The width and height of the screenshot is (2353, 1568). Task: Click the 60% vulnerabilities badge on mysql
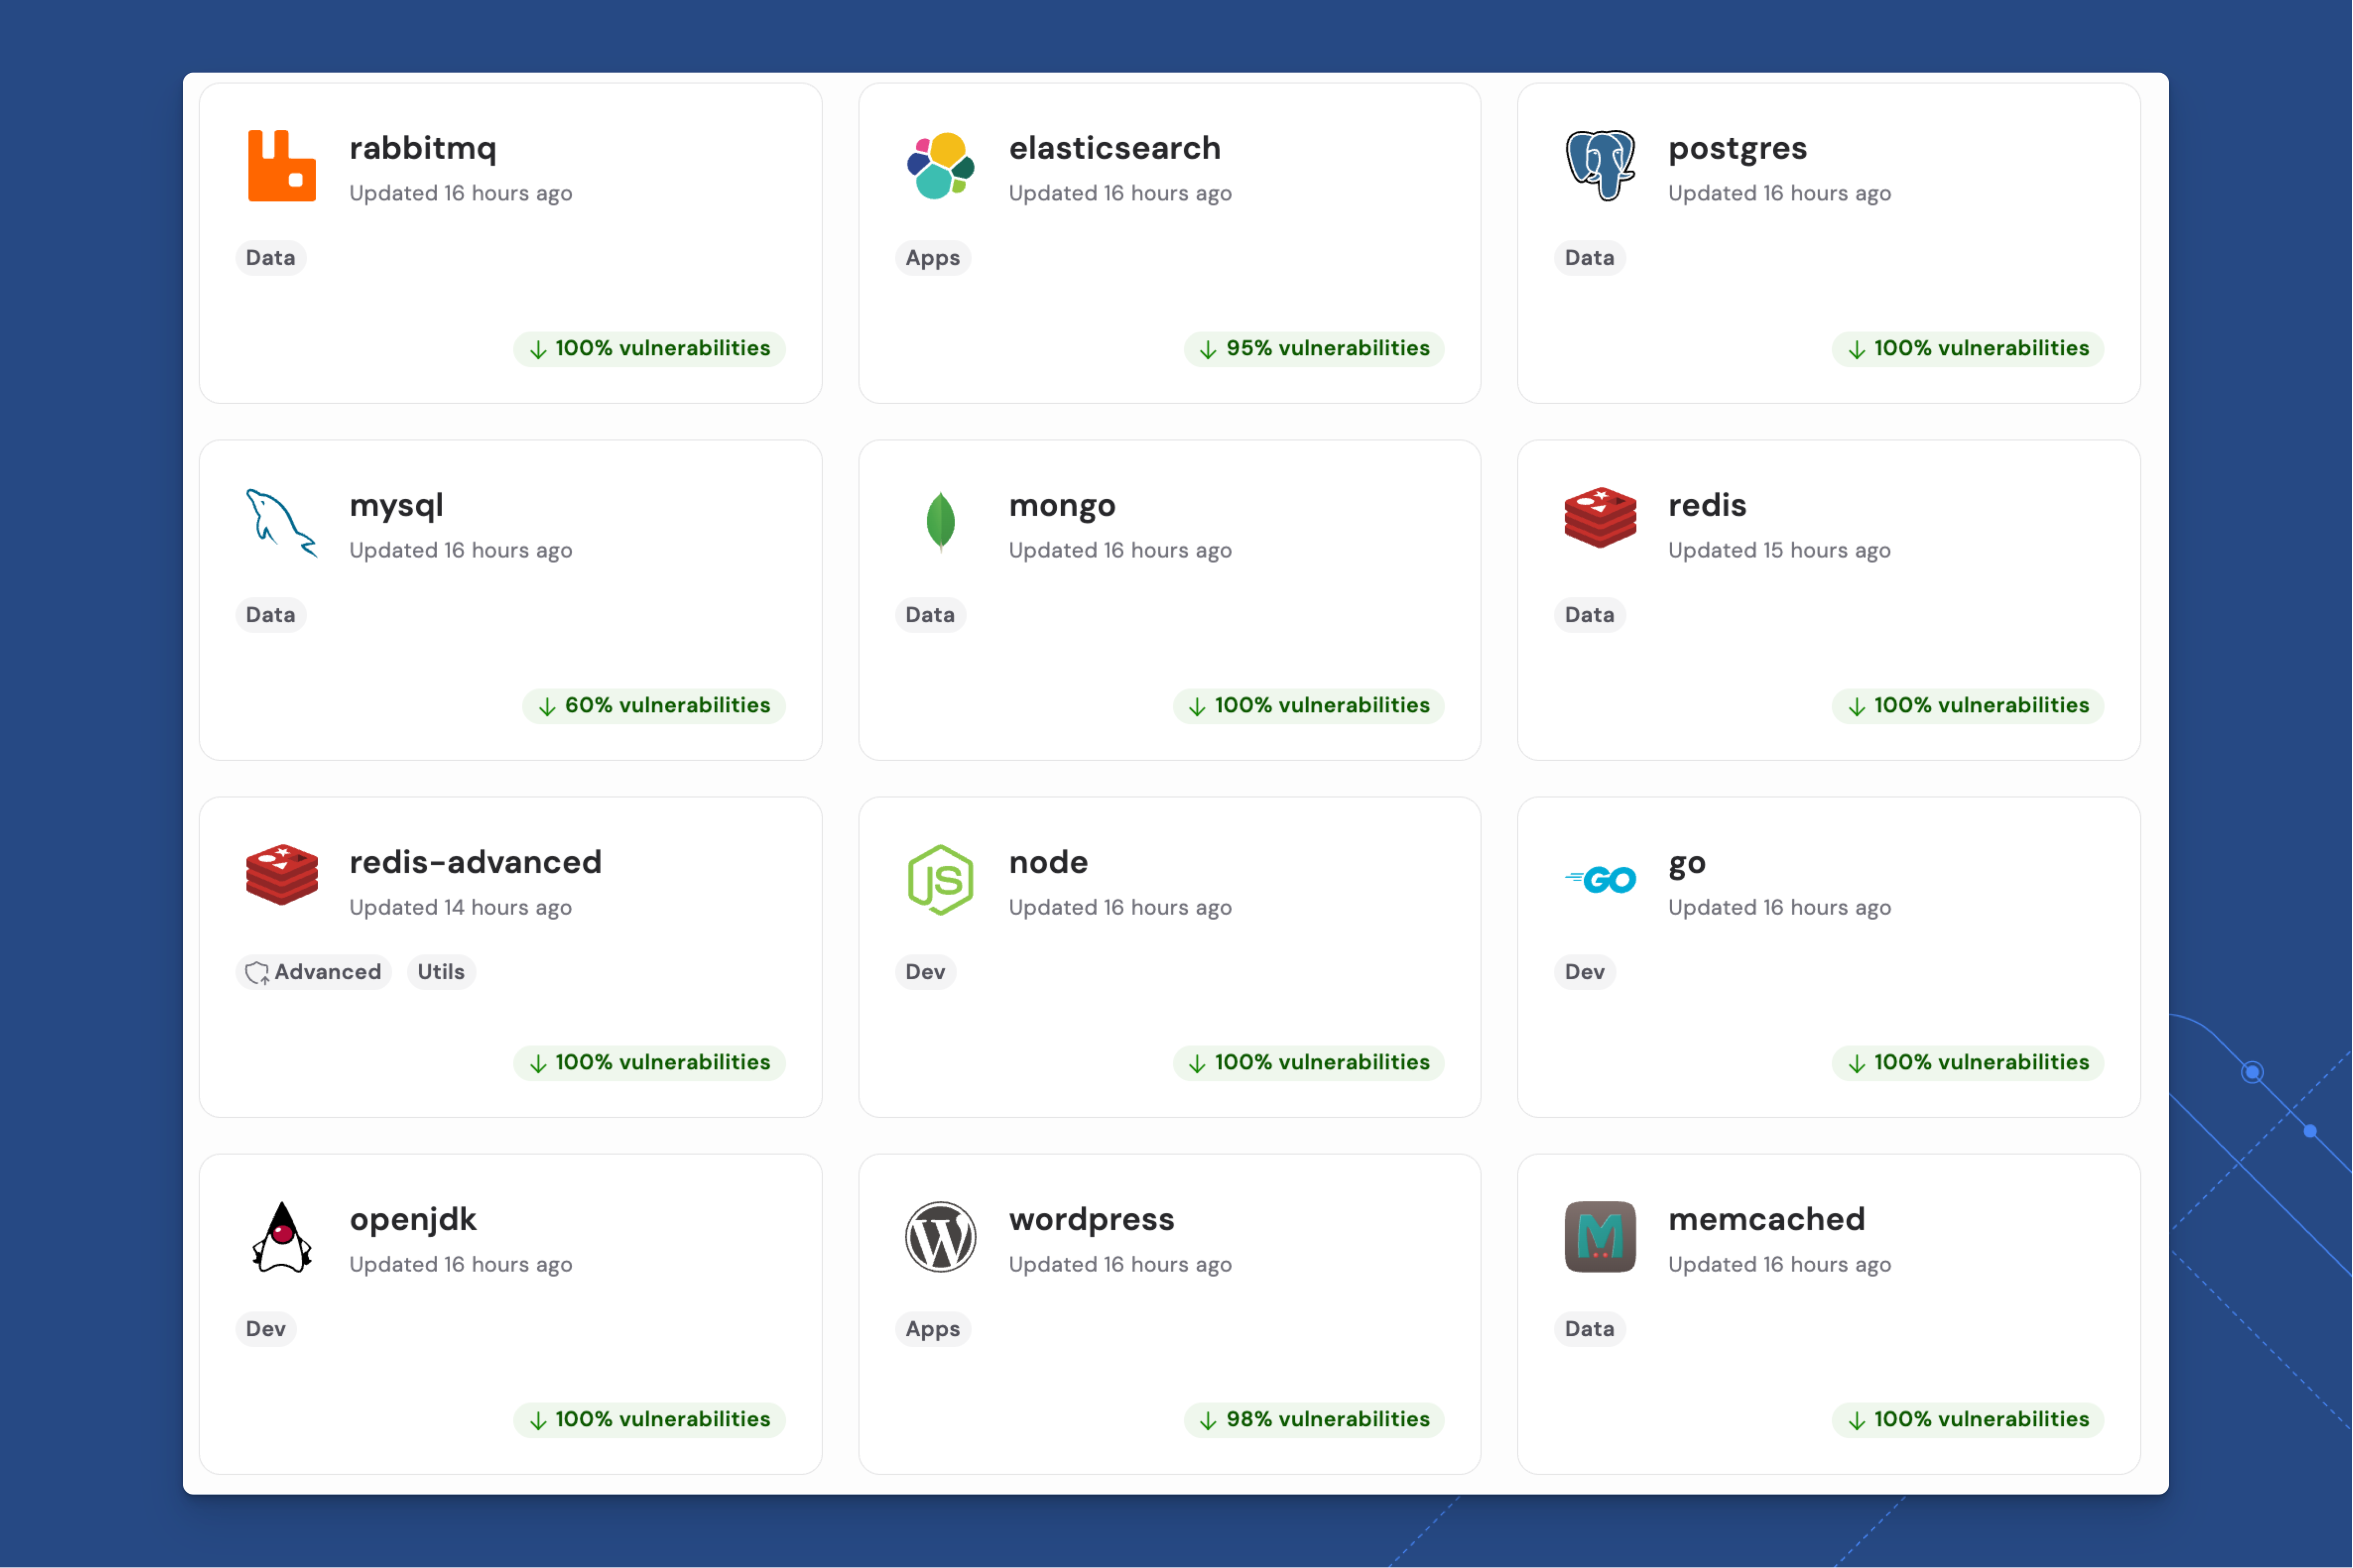(x=654, y=705)
